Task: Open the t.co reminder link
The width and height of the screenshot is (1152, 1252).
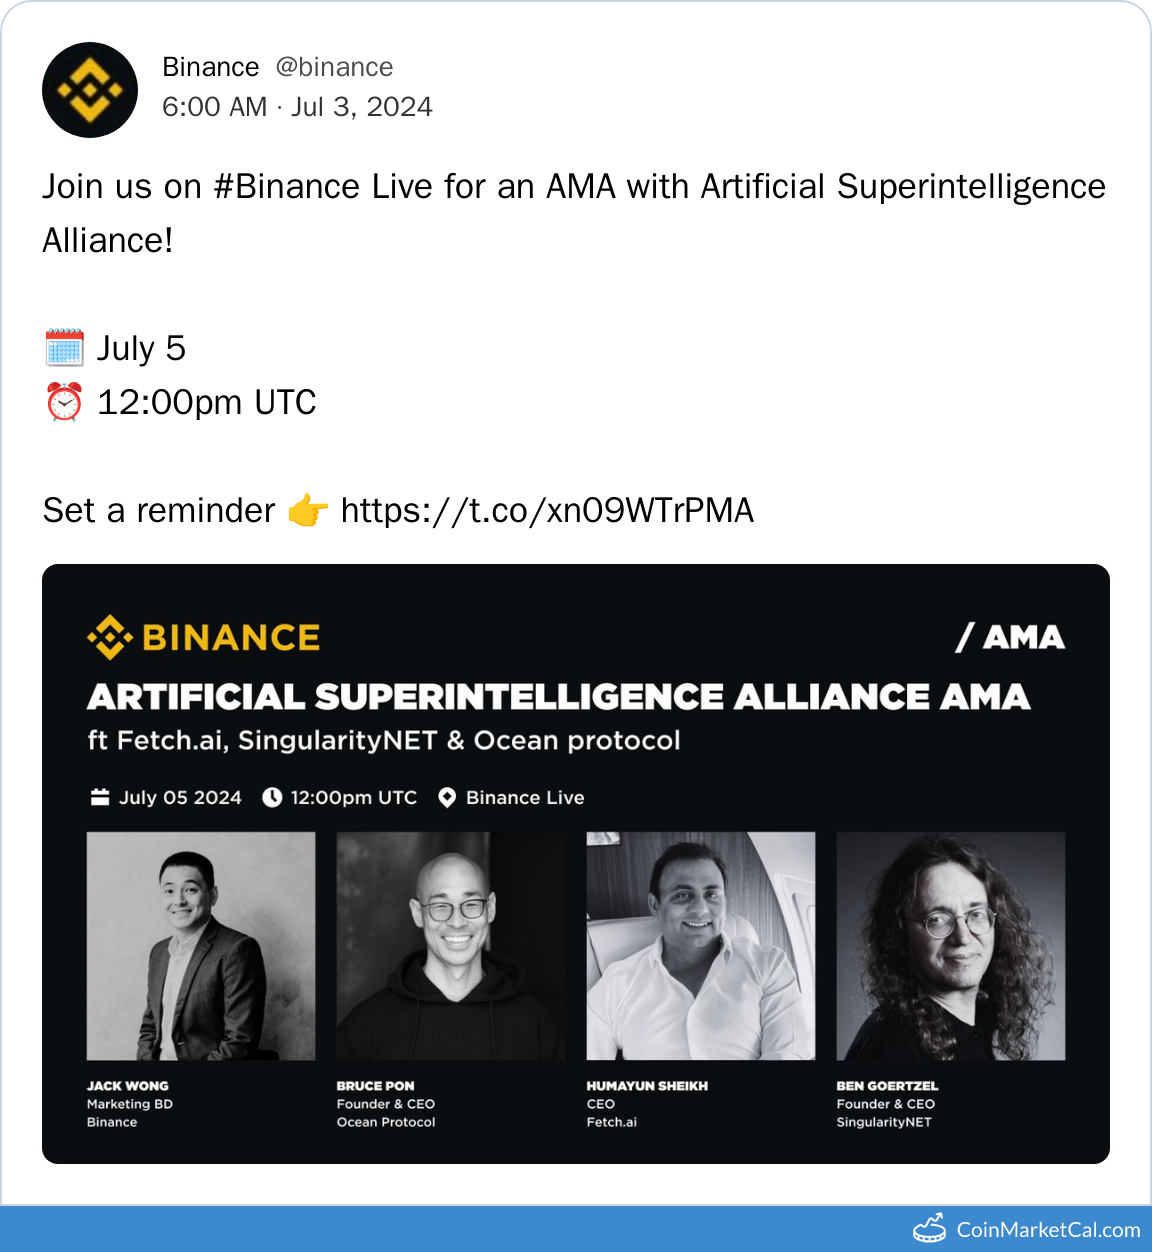Action: 547,511
